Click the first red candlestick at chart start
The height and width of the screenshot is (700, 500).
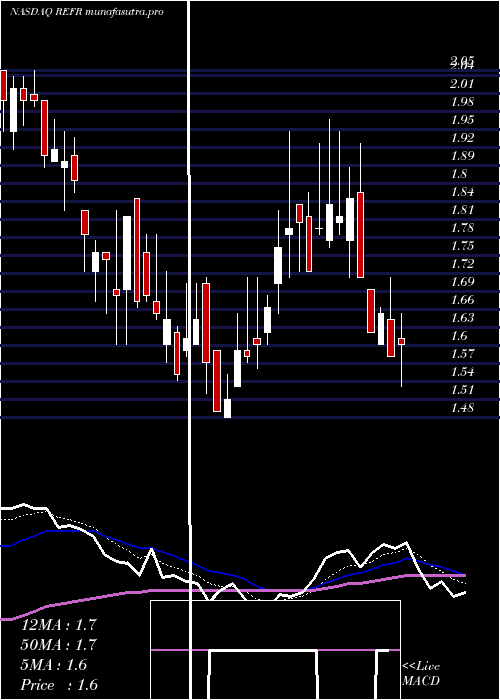click(3, 85)
